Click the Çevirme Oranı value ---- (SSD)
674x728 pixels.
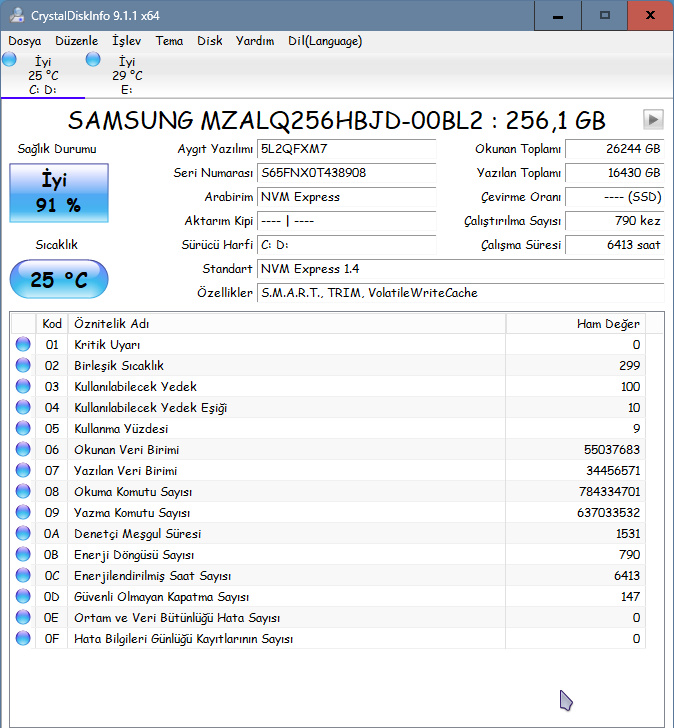tap(615, 197)
